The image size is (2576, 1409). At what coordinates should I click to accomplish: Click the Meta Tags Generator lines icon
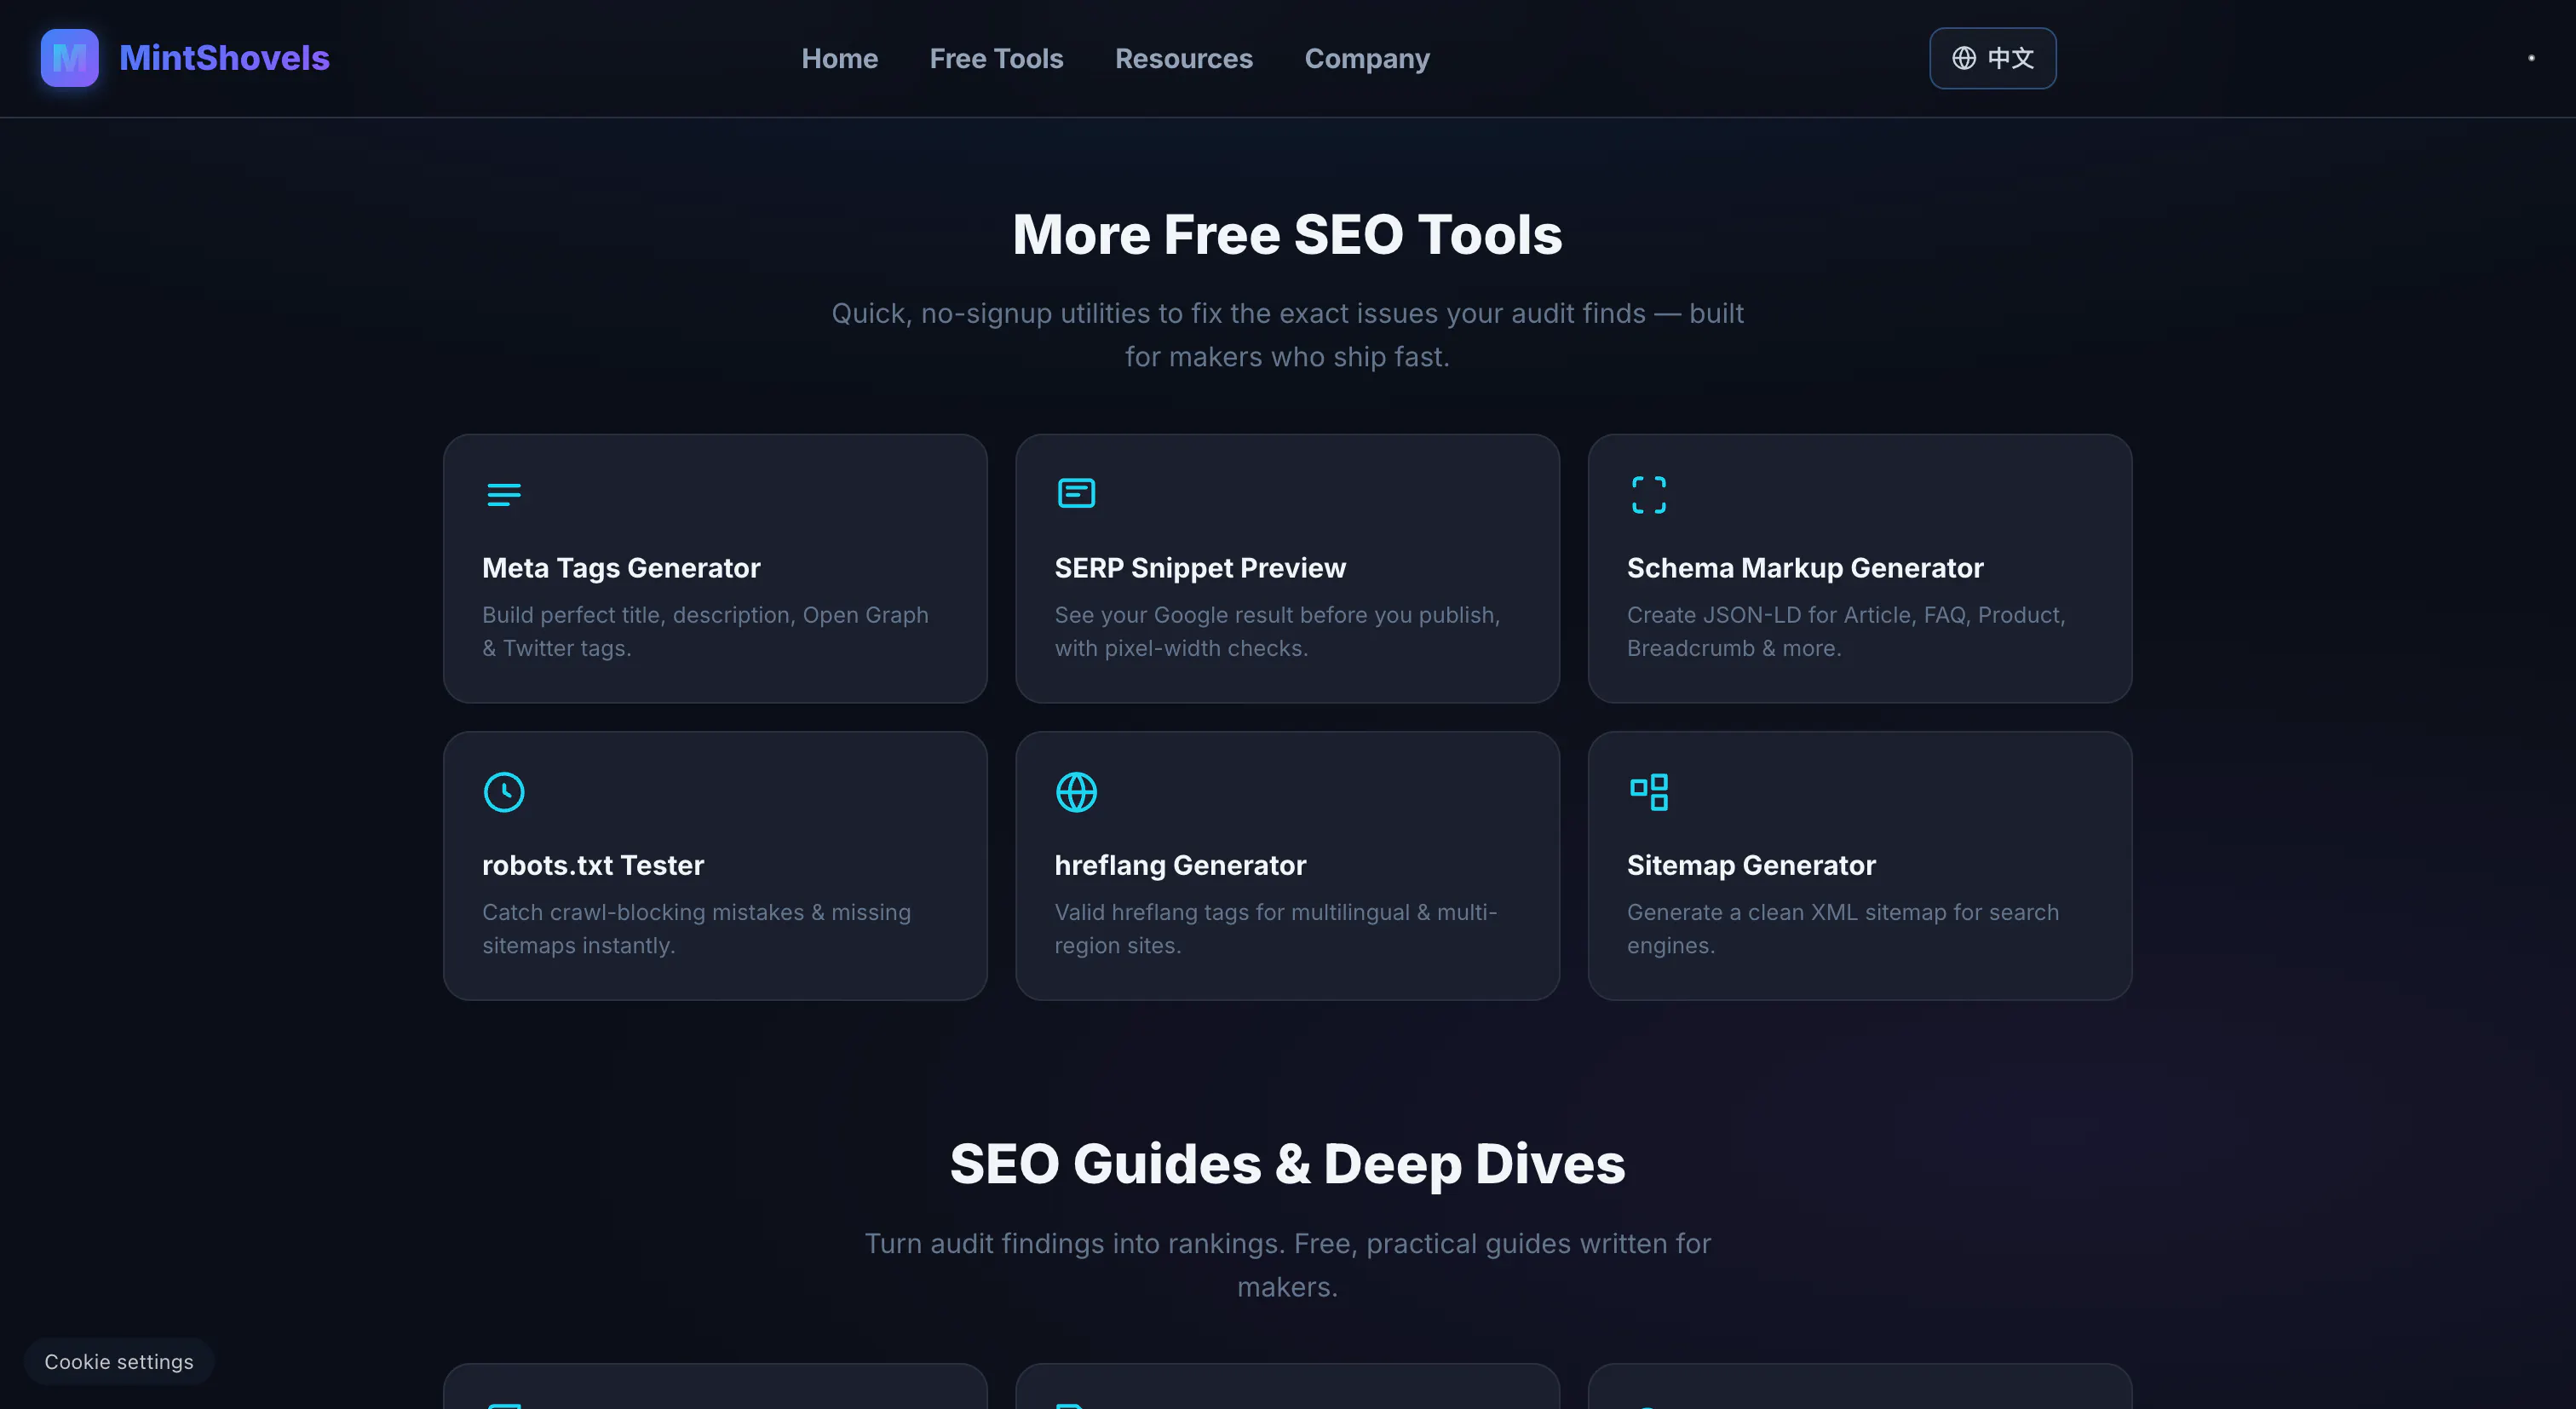(504, 494)
